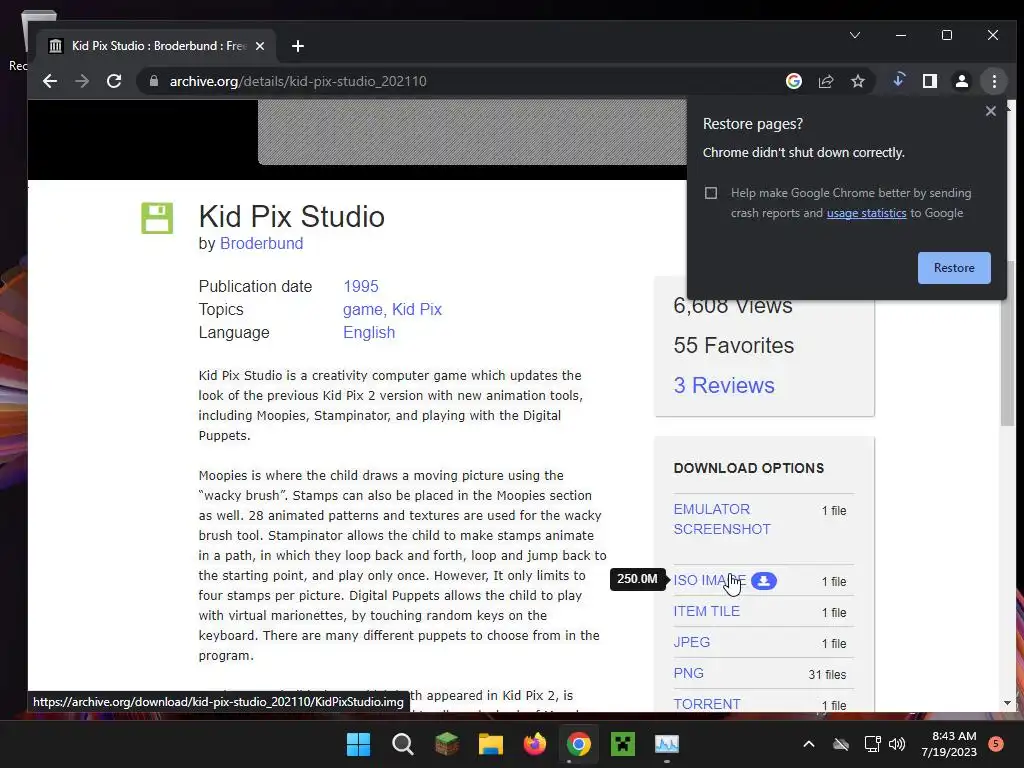
Task: Open ITEM TILE download option
Action: point(707,611)
